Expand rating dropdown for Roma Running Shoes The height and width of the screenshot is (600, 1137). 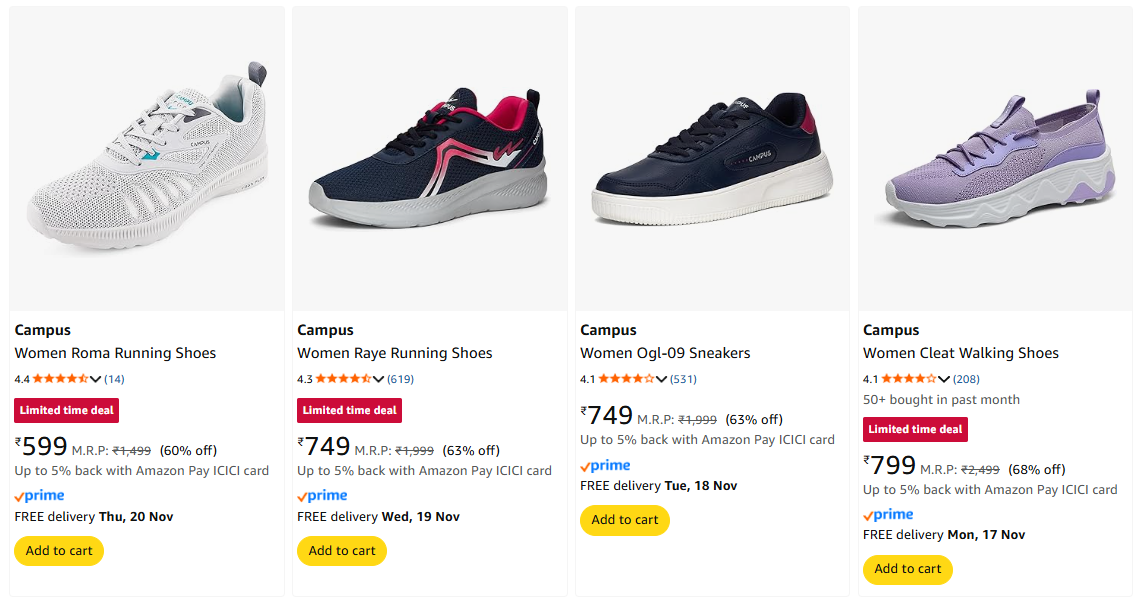coord(96,379)
